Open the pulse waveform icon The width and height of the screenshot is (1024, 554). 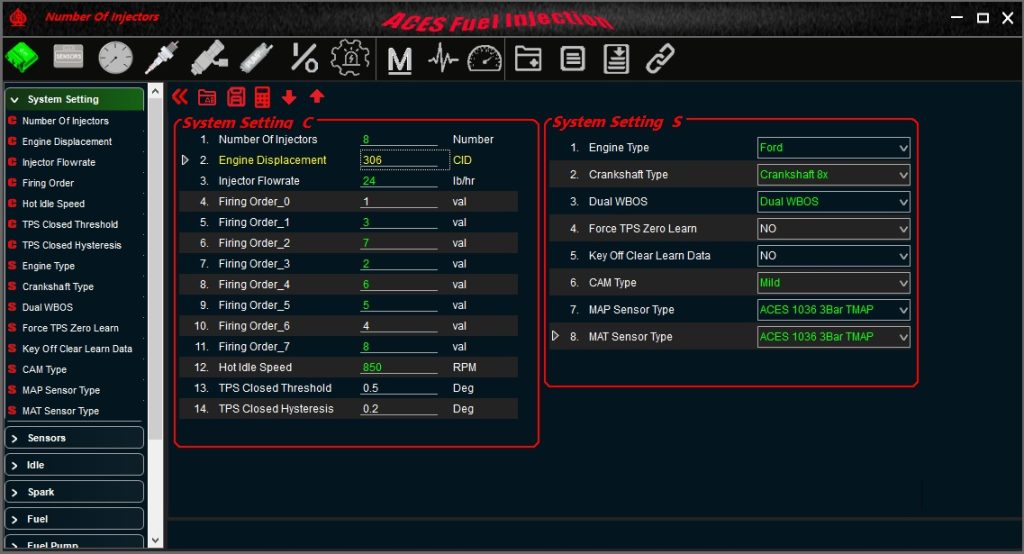click(443, 59)
